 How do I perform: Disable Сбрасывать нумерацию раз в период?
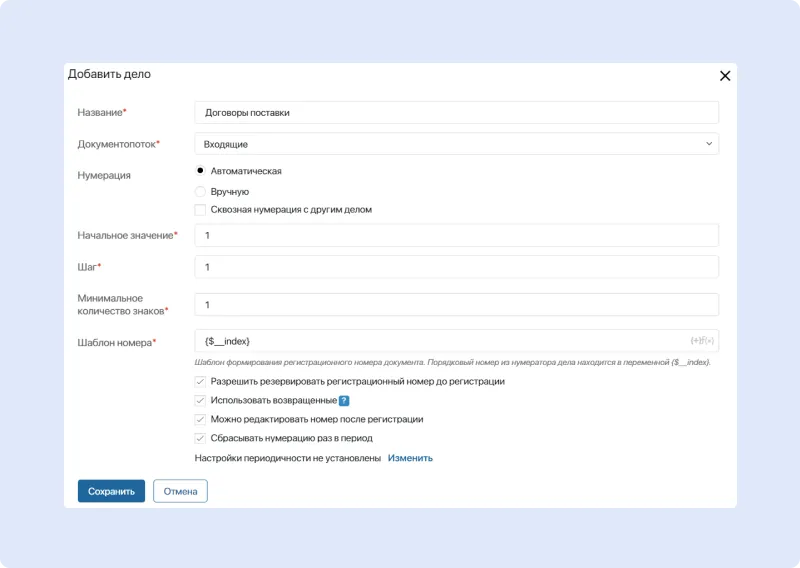point(200,438)
